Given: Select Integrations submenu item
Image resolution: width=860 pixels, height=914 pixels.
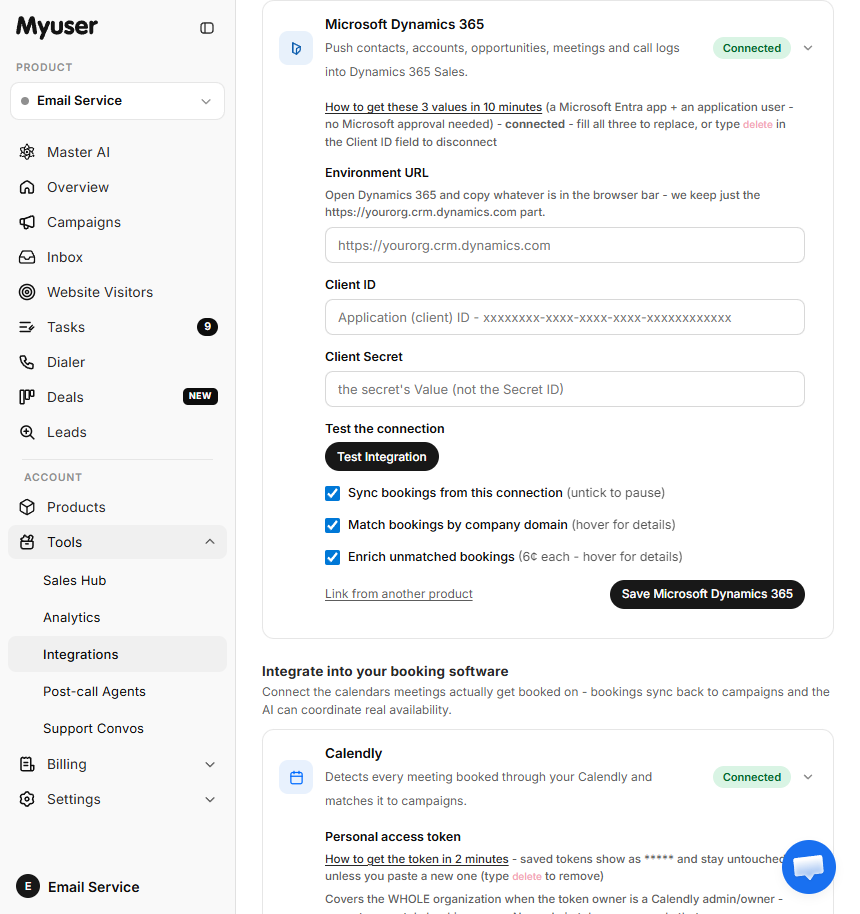Looking at the screenshot, I should (x=117, y=654).
